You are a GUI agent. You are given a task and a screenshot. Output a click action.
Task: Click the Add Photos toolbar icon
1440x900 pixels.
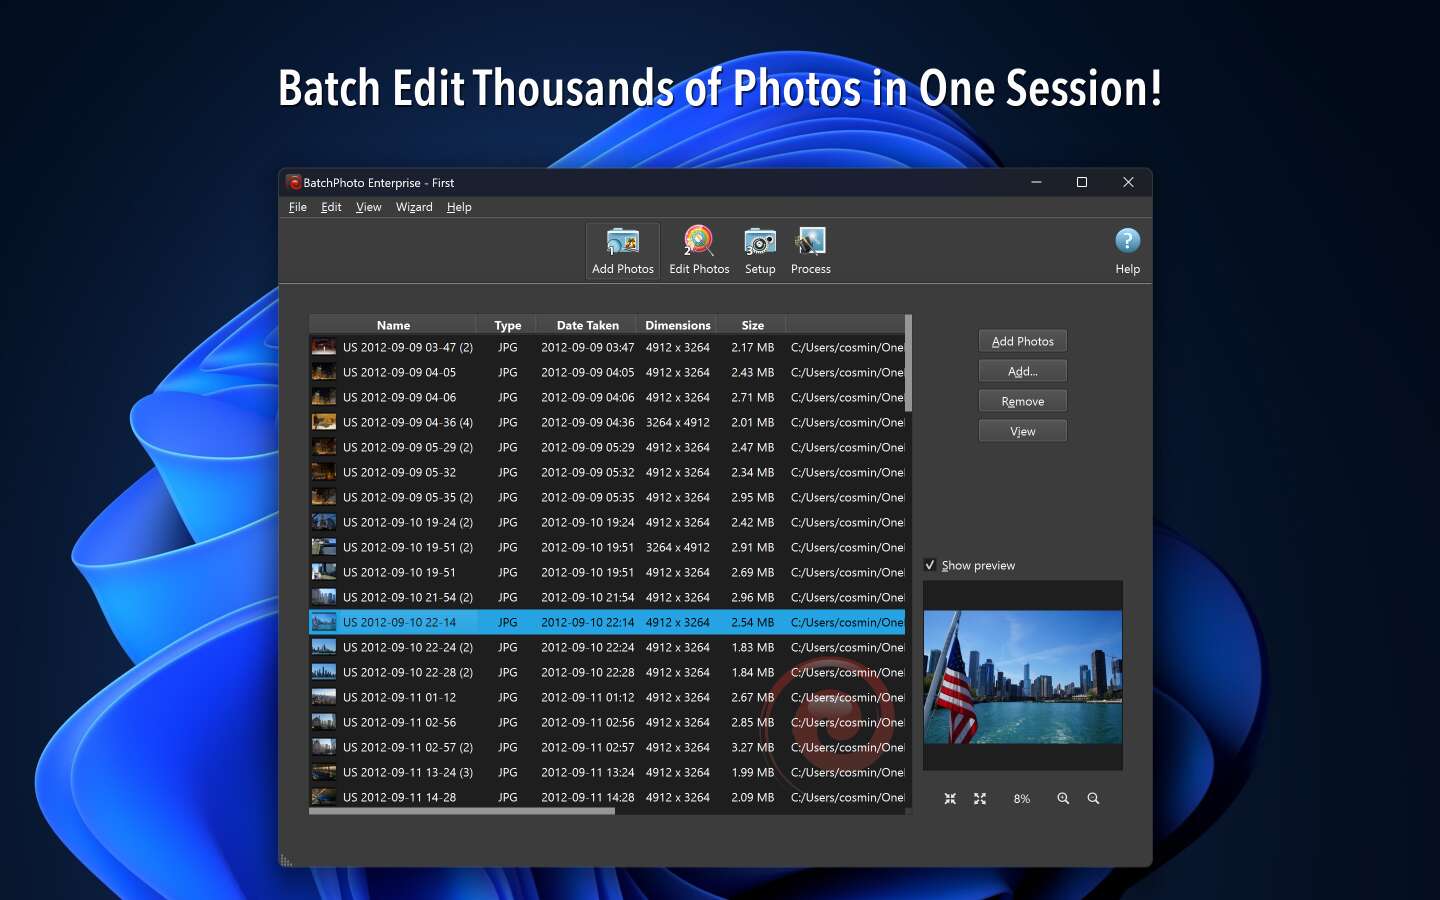tap(622, 250)
